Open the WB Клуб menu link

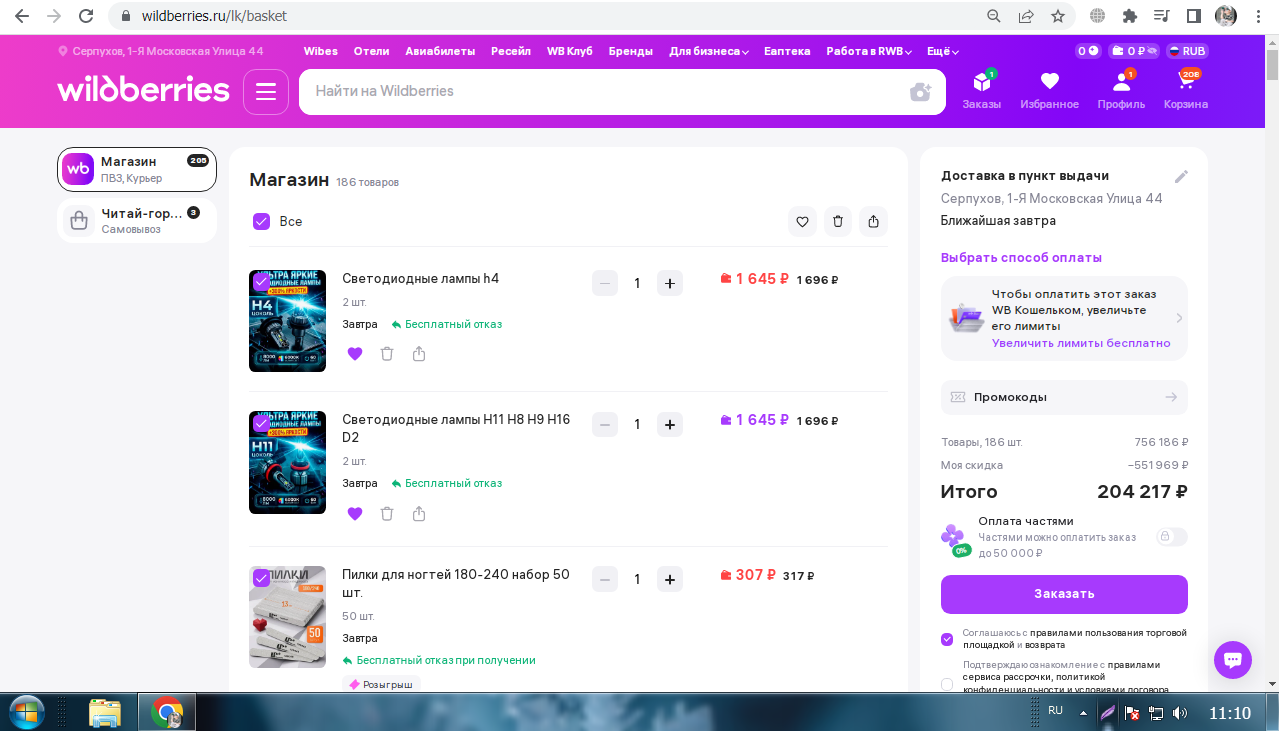570,51
